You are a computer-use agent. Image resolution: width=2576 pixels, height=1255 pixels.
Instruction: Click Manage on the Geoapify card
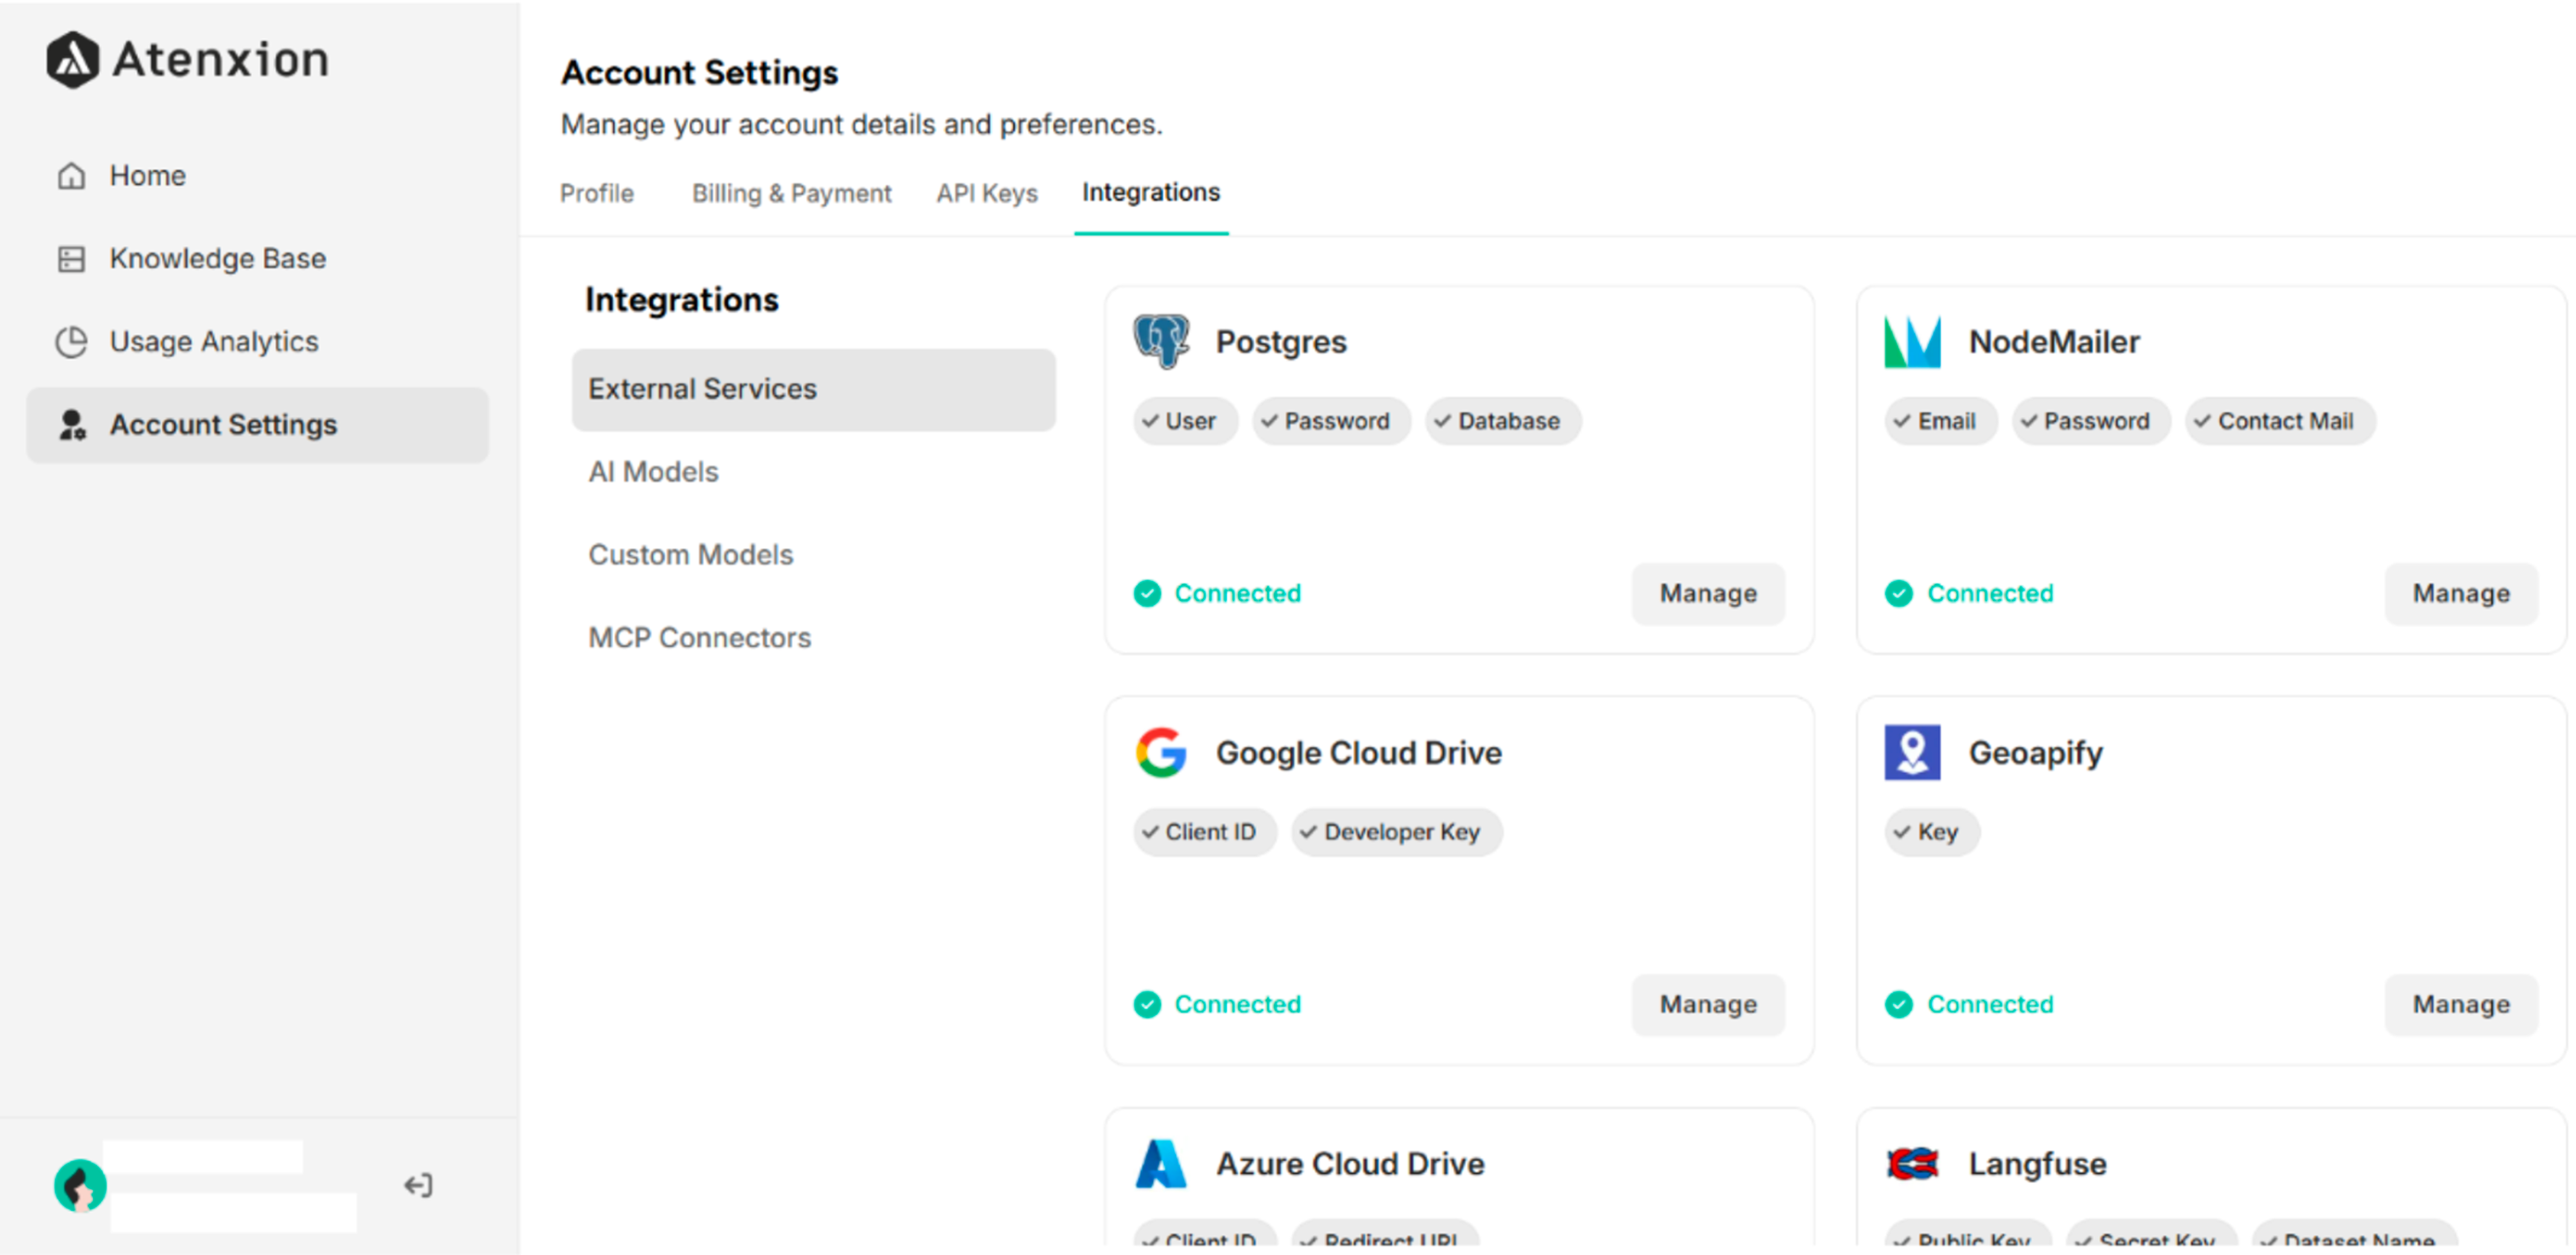[x=2460, y=1005]
